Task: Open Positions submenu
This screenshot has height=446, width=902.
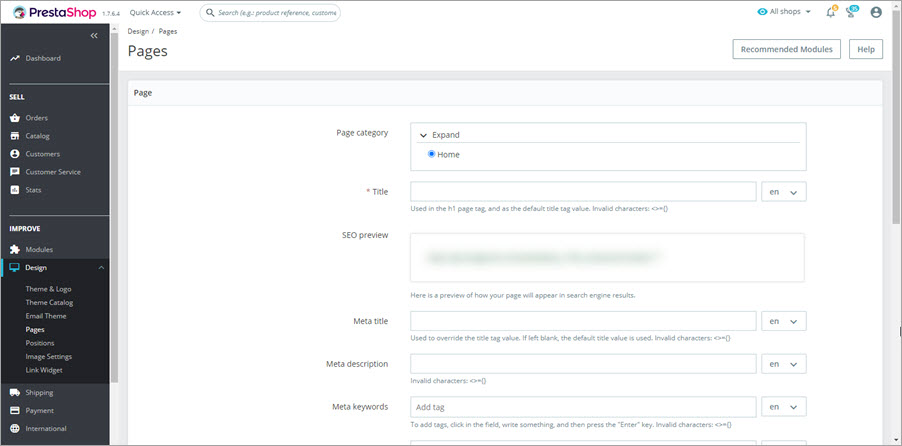Action: (40, 343)
